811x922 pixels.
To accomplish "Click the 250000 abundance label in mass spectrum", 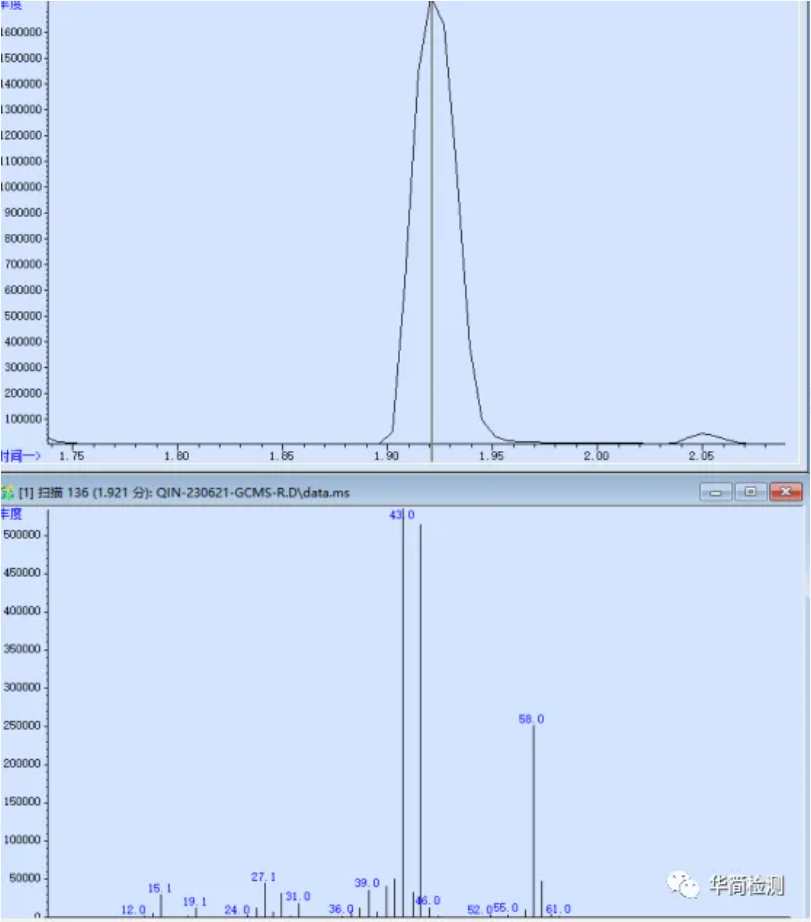I will 22,726.
